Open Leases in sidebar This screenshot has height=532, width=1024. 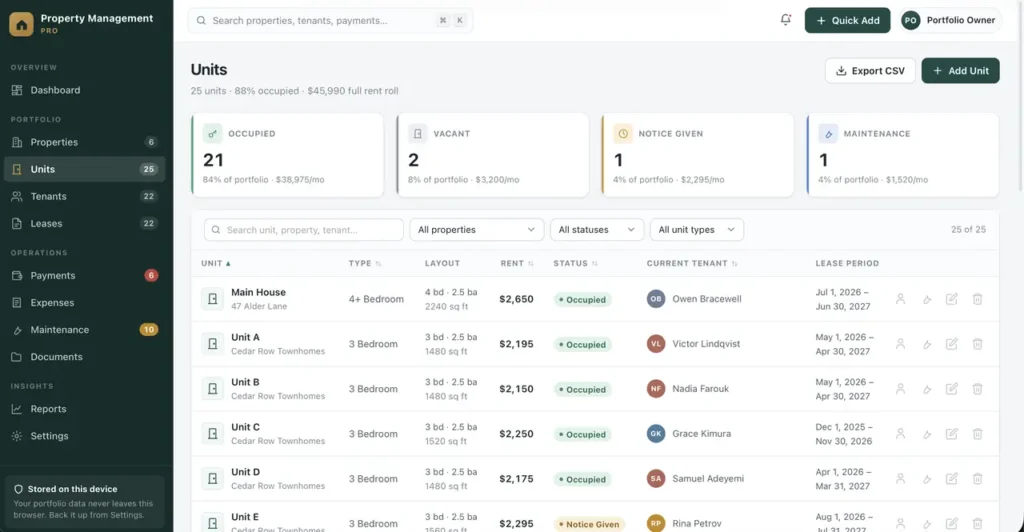(84, 223)
